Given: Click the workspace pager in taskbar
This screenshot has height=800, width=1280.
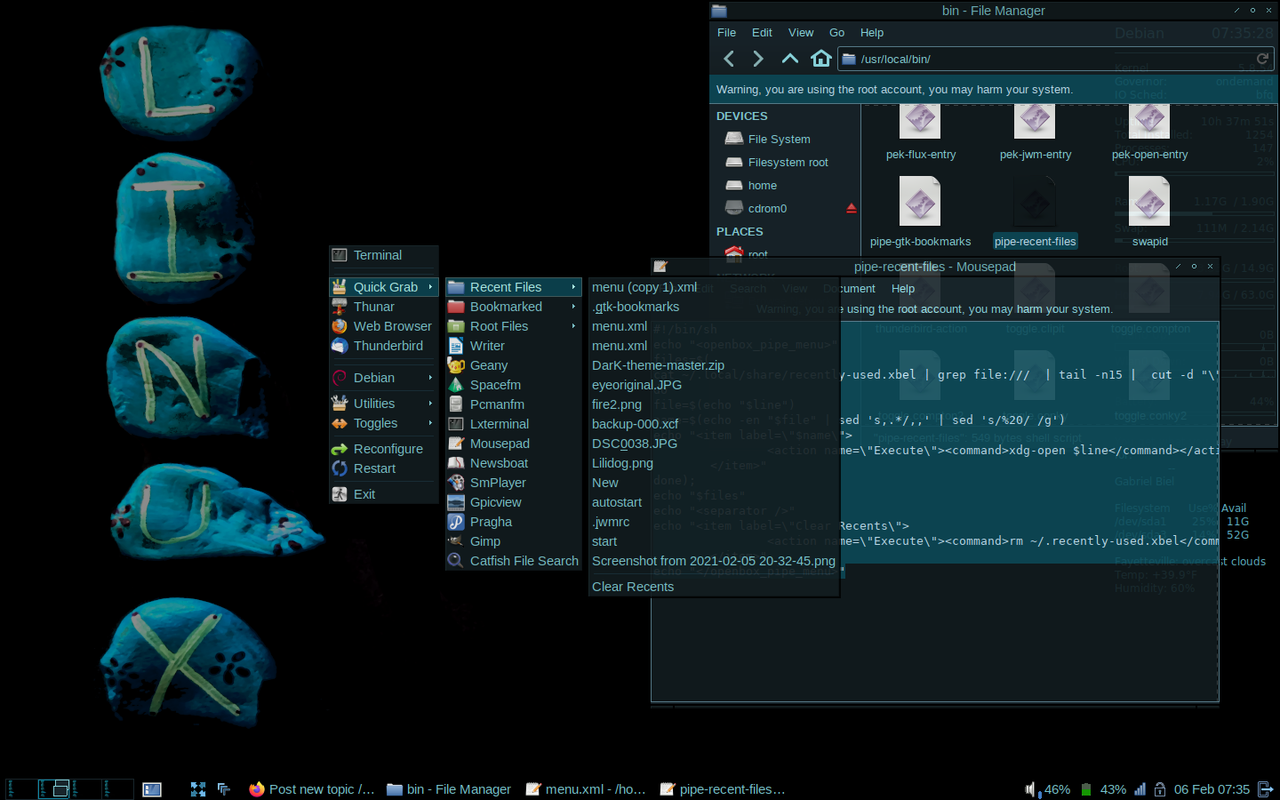Looking at the screenshot, I should [x=70, y=789].
